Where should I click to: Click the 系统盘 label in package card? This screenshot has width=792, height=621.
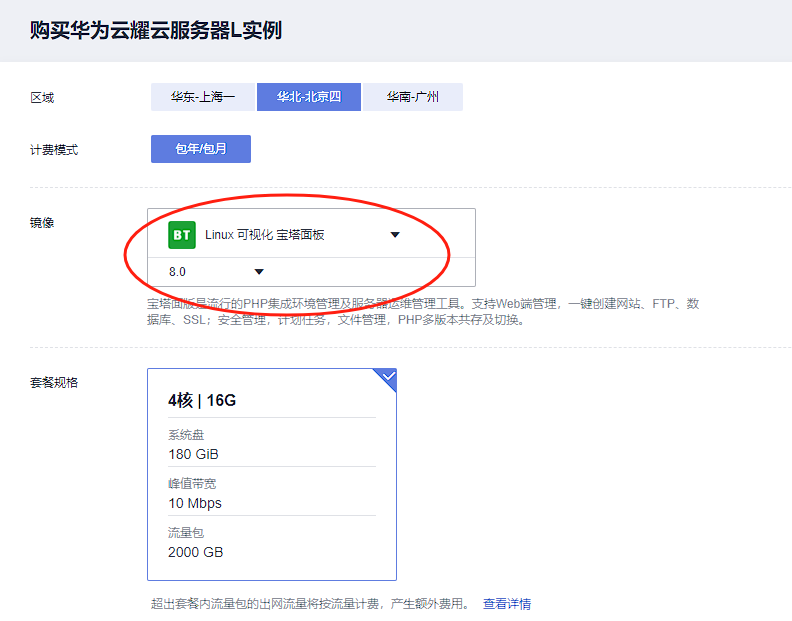[x=186, y=435]
